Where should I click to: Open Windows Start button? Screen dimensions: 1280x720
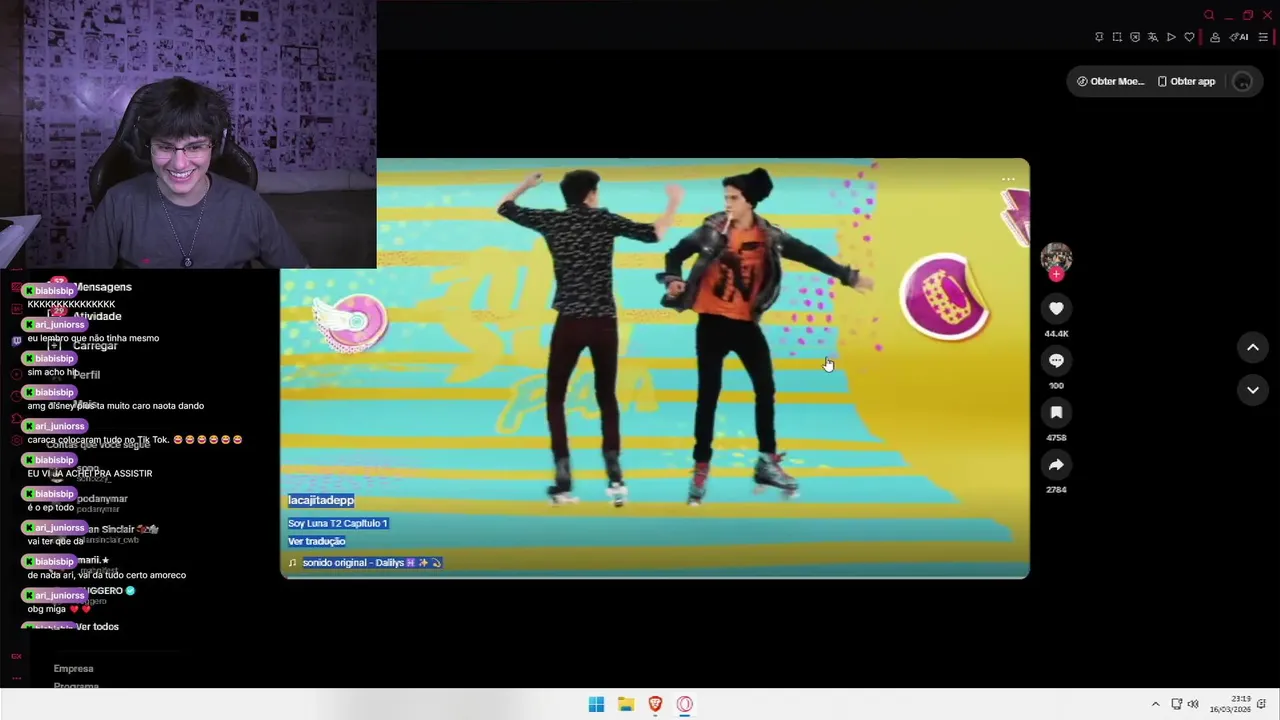(x=596, y=704)
